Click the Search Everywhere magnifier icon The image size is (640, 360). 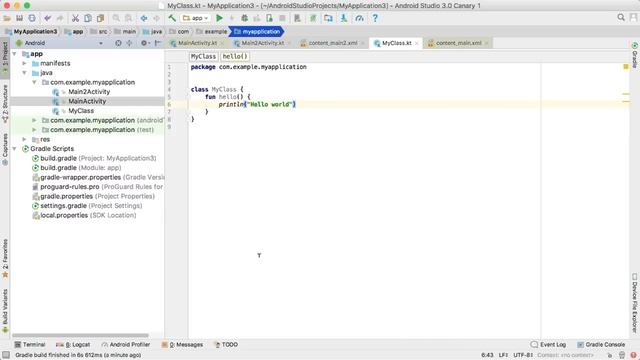click(621, 18)
